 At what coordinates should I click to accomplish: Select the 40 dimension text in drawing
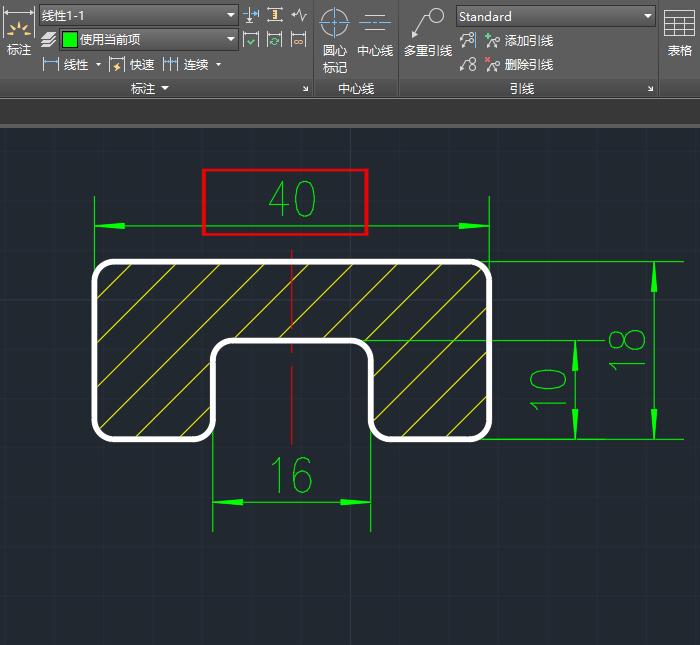point(291,200)
